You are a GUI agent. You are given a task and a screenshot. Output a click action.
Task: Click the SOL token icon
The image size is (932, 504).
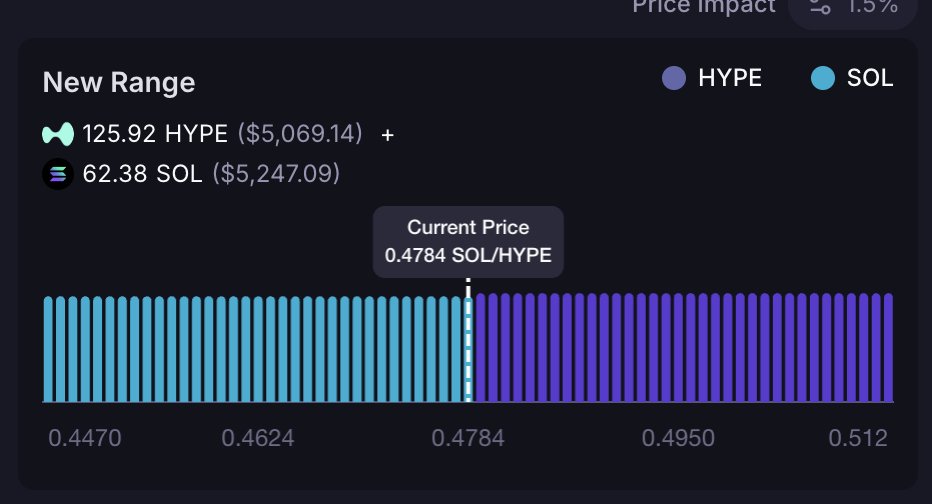pos(59,175)
